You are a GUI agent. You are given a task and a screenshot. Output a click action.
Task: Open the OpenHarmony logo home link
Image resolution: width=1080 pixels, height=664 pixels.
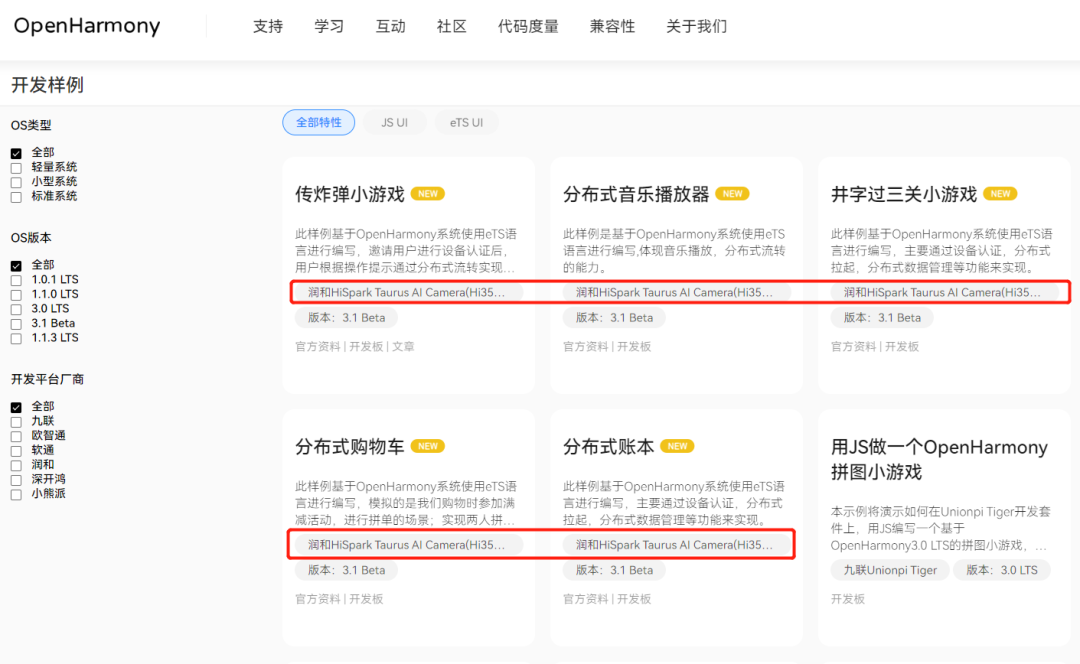(x=87, y=26)
